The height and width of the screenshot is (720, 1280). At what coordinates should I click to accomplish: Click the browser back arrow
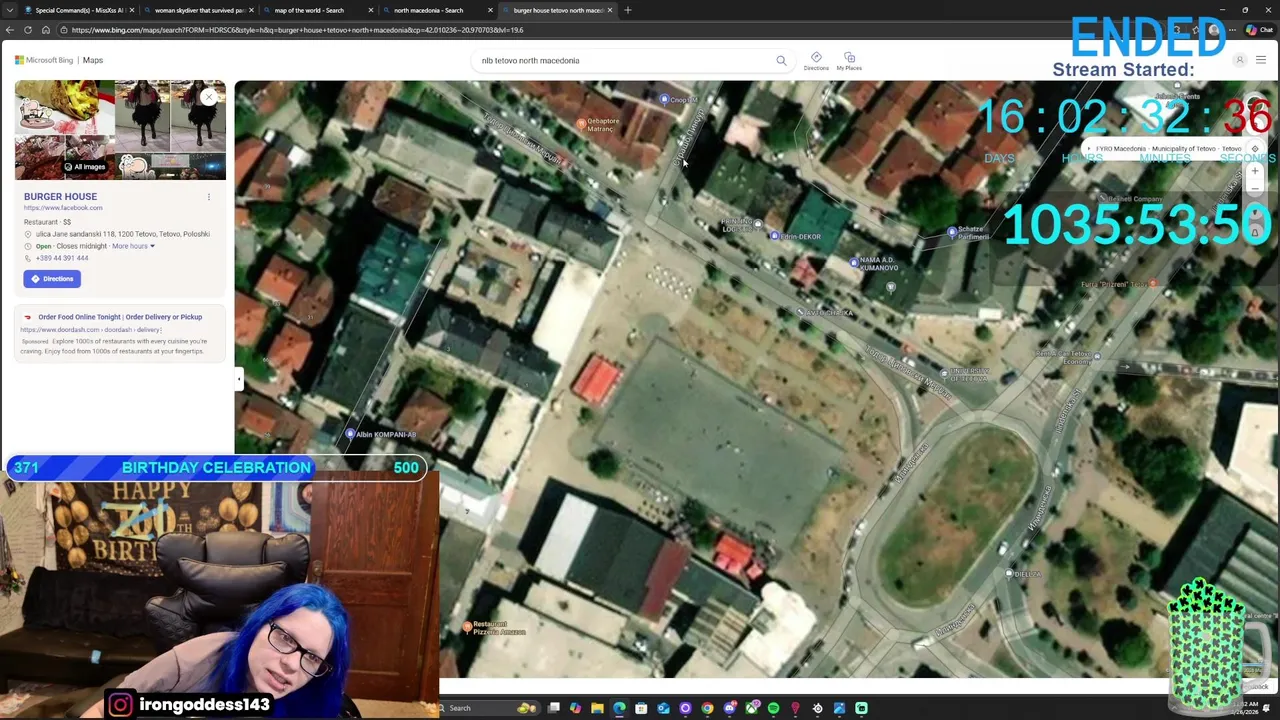pyautogui.click(x=10, y=30)
